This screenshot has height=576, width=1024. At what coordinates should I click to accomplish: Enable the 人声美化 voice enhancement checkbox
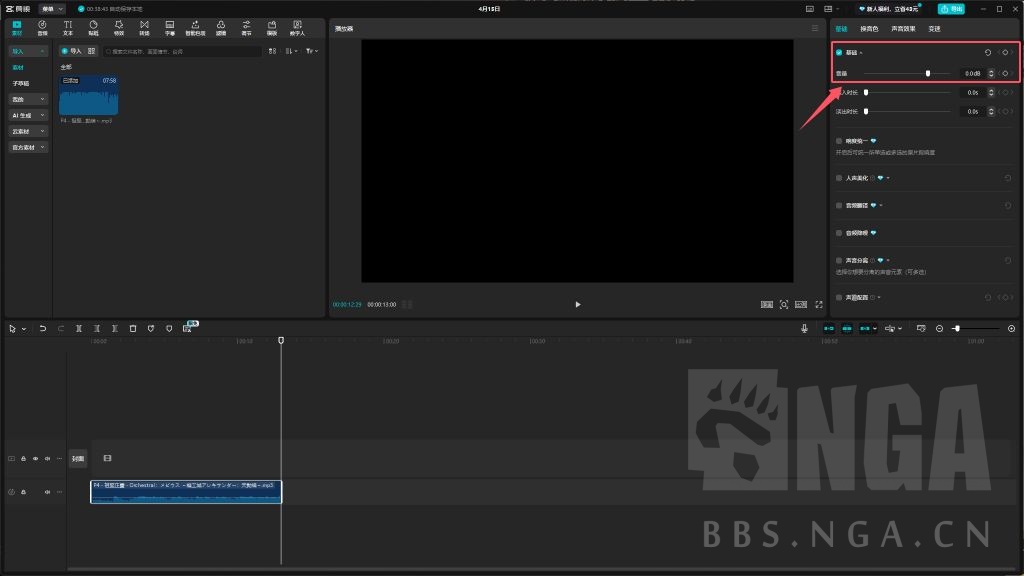pyautogui.click(x=839, y=178)
